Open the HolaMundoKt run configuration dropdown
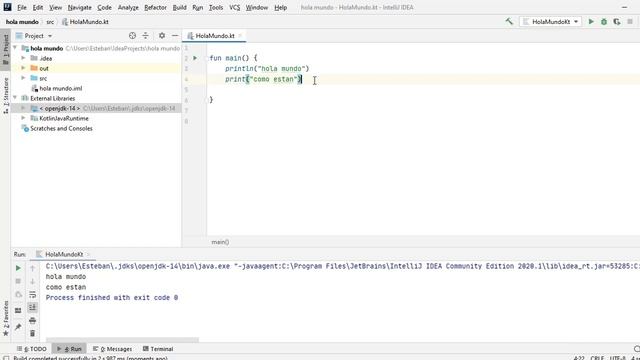The width and height of the screenshot is (640, 360). click(x=550, y=22)
